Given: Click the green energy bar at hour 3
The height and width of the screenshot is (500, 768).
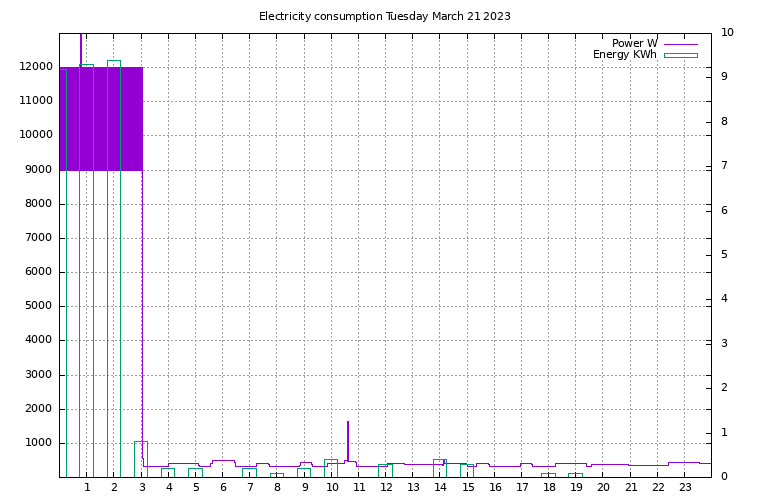Looking at the screenshot, I should 141,459.
